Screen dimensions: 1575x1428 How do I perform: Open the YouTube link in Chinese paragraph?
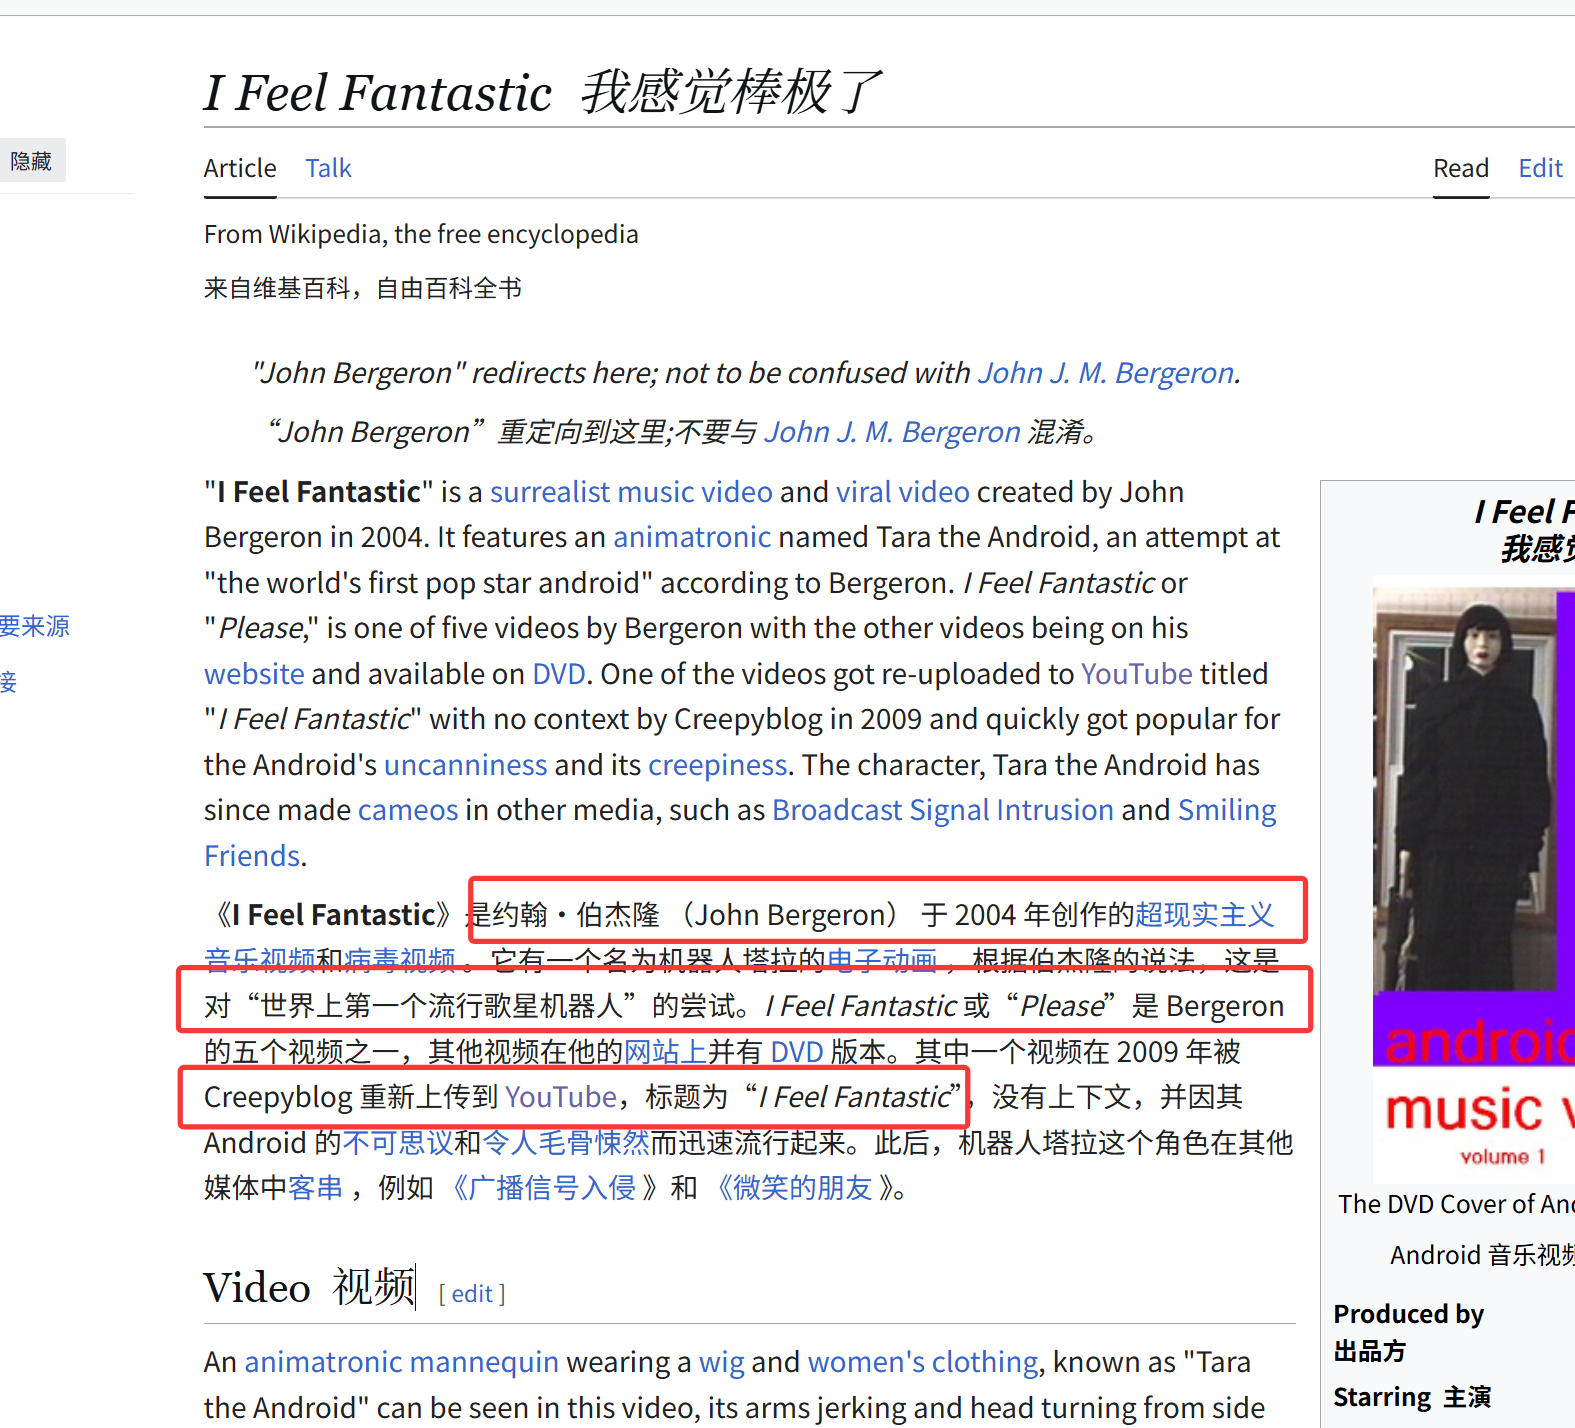click(561, 1097)
